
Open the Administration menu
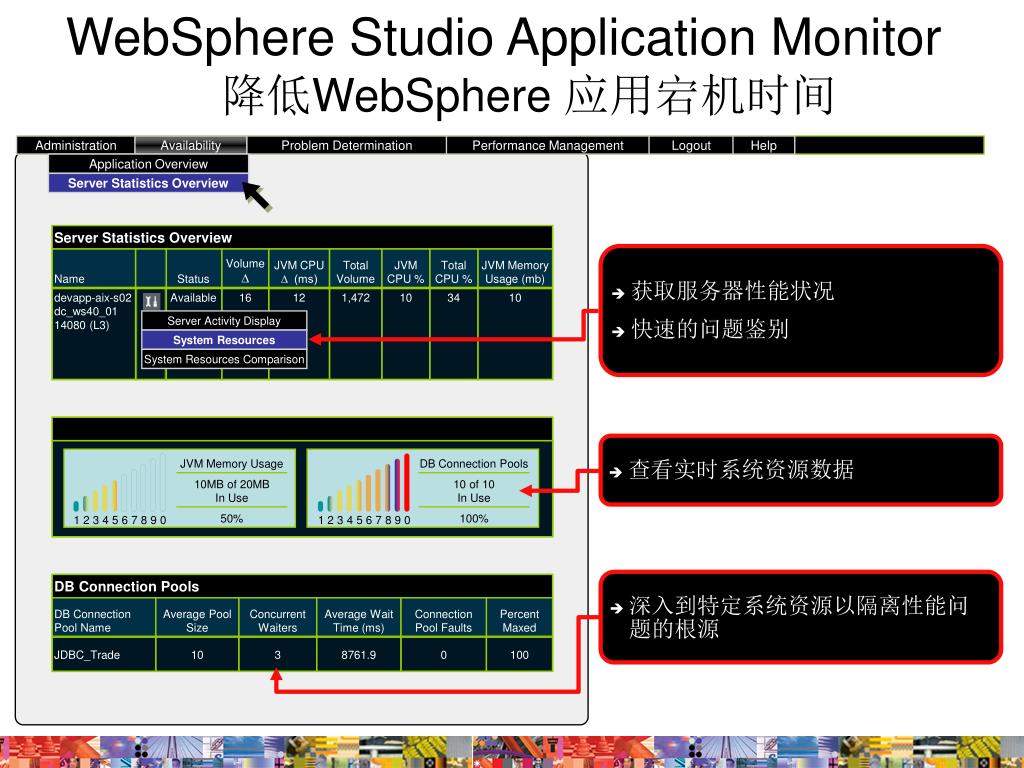pos(76,145)
